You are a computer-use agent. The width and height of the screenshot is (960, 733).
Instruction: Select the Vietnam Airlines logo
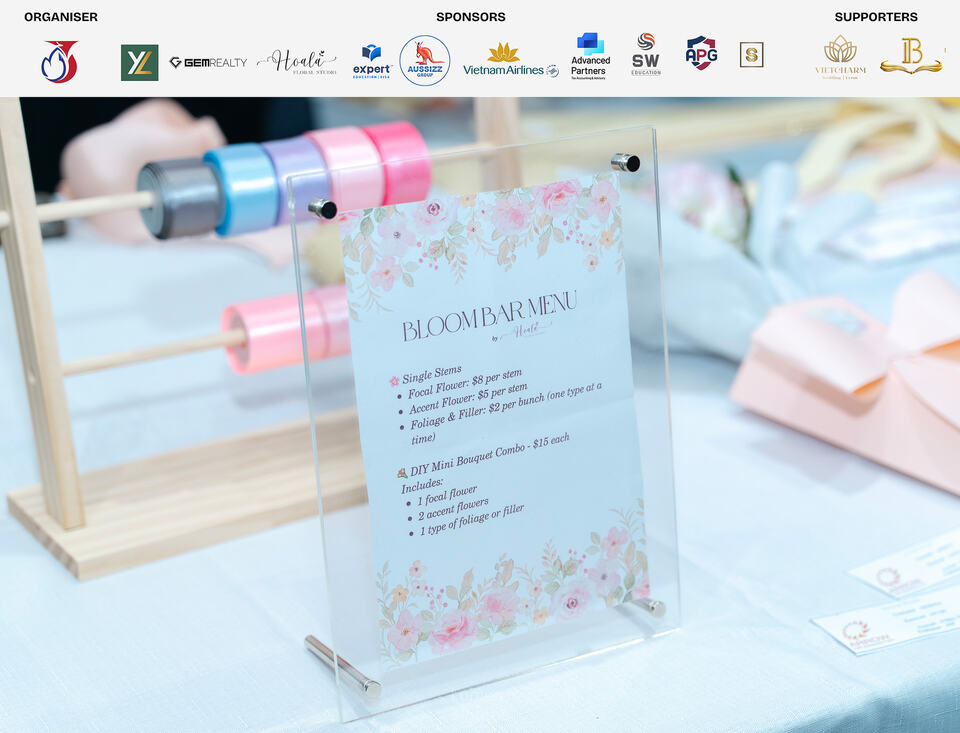[x=511, y=61]
